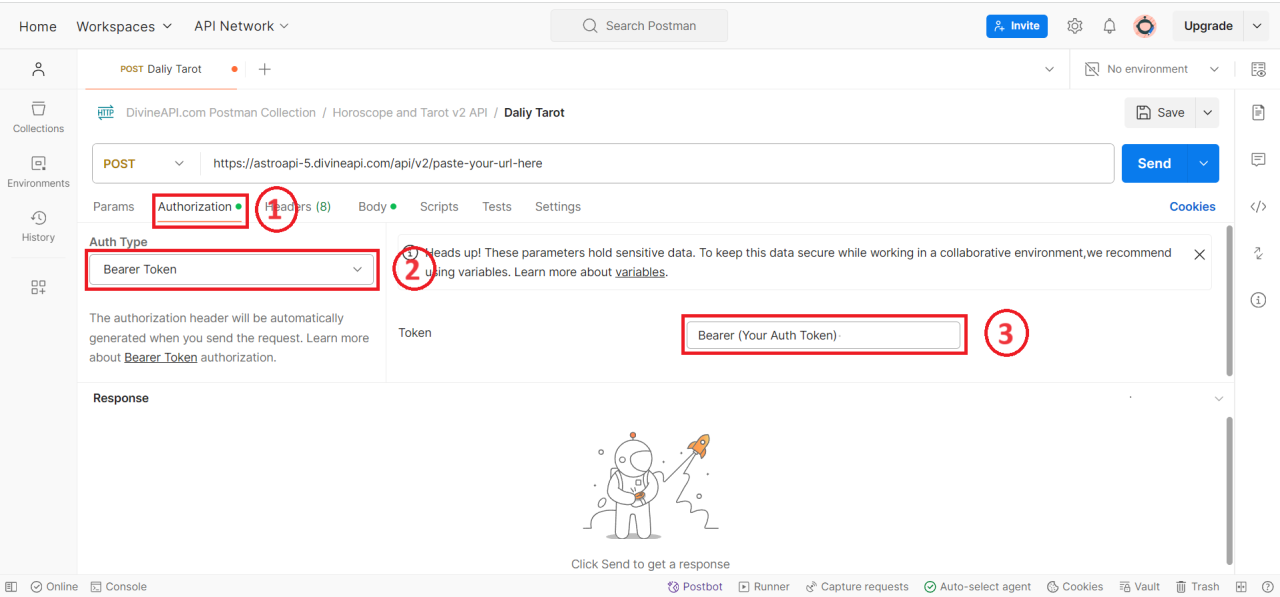Switch to the Scripts tab

pyautogui.click(x=439, y=207)
